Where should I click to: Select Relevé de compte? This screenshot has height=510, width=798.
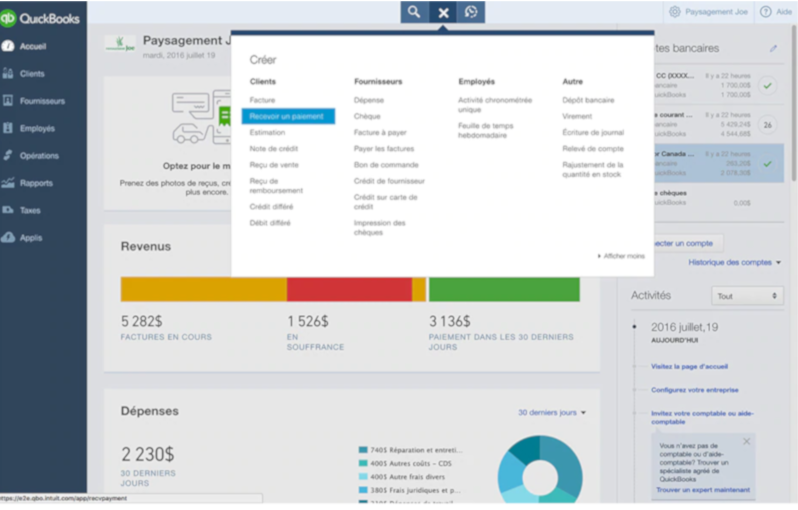pyautogui.click(x=593, y=149)
